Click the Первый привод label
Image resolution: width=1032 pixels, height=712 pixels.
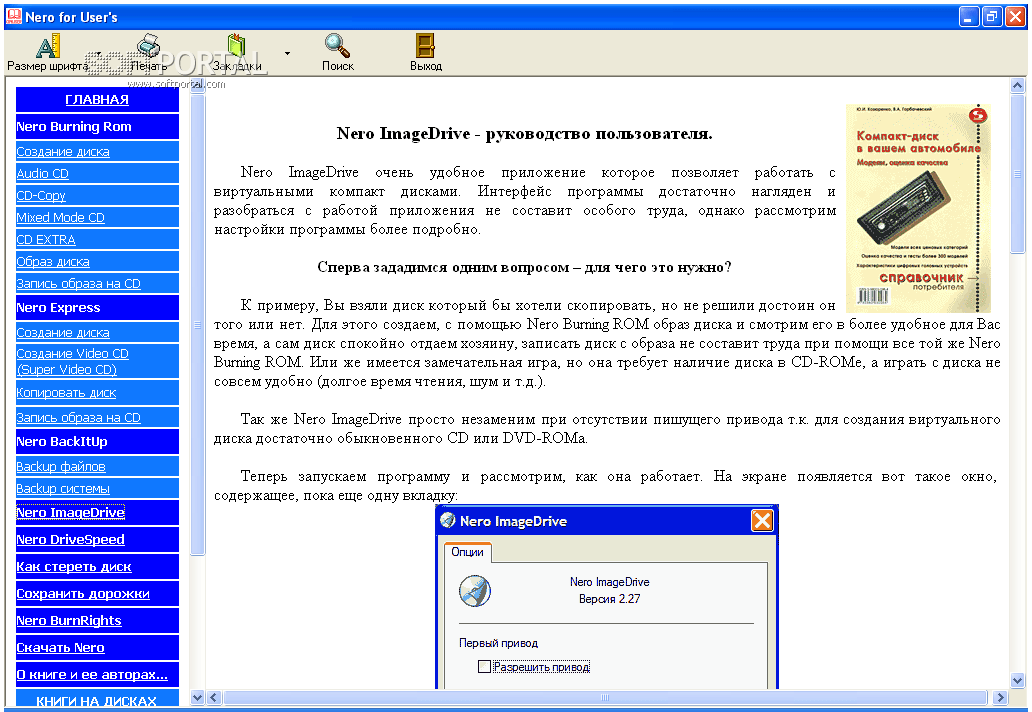point(498,643)
